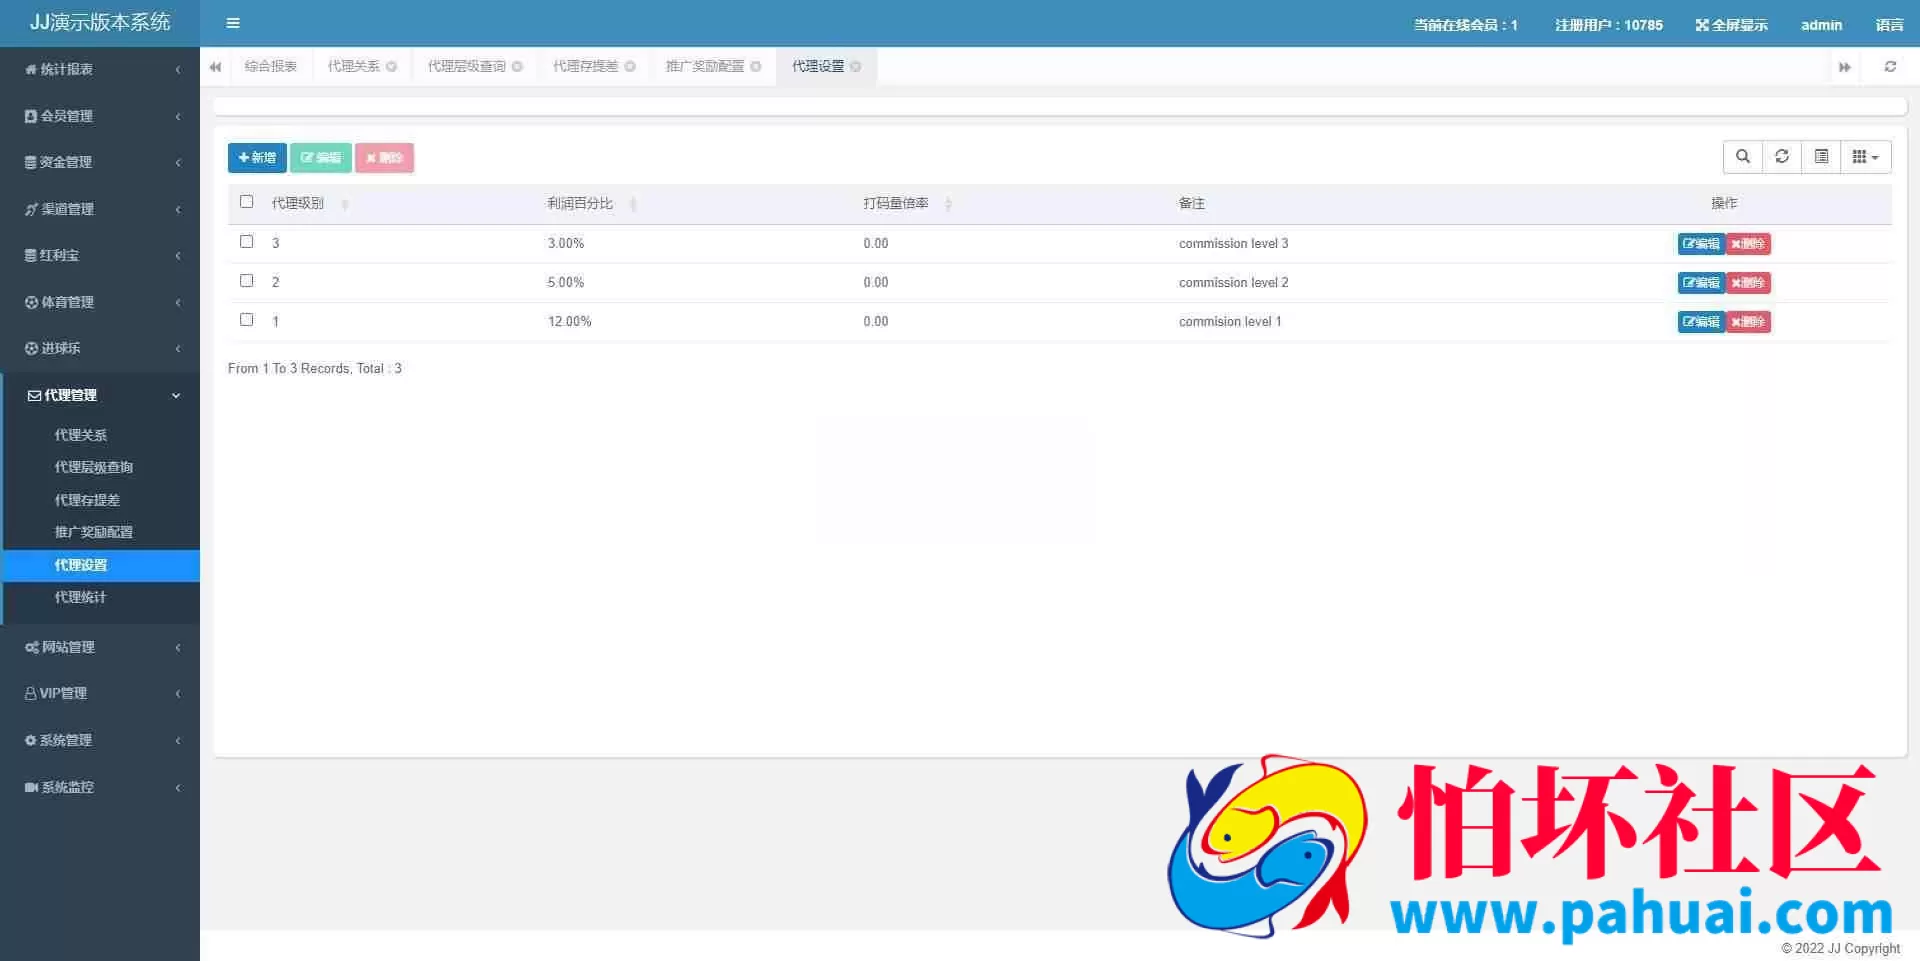
Task: Expand the 系统管理 sidebar menu
Action: pyautogui.click(x=100, y=740)
